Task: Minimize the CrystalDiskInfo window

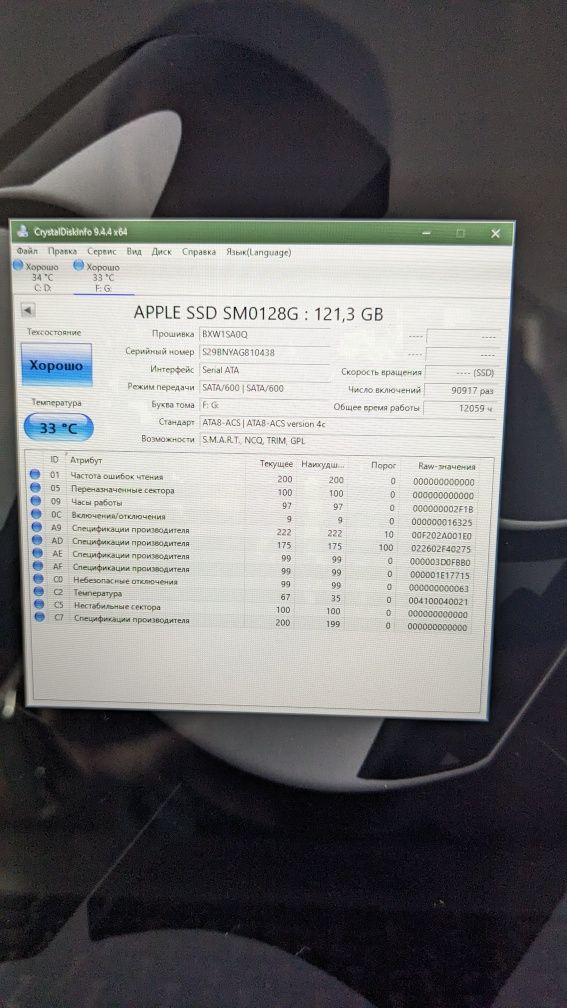Action: 424,233
